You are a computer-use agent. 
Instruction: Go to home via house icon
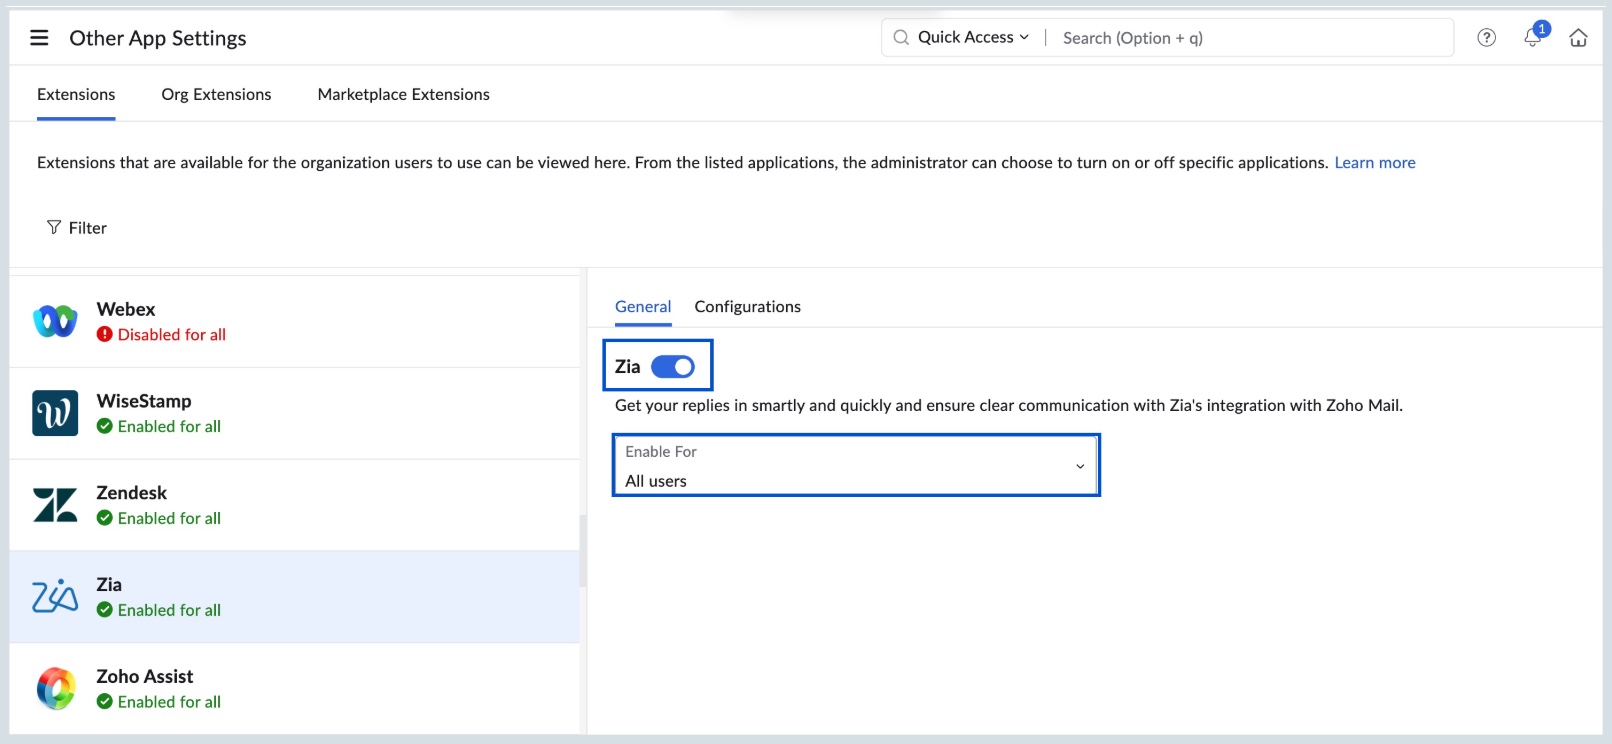pyautogui.click(x=1578, y=38)
